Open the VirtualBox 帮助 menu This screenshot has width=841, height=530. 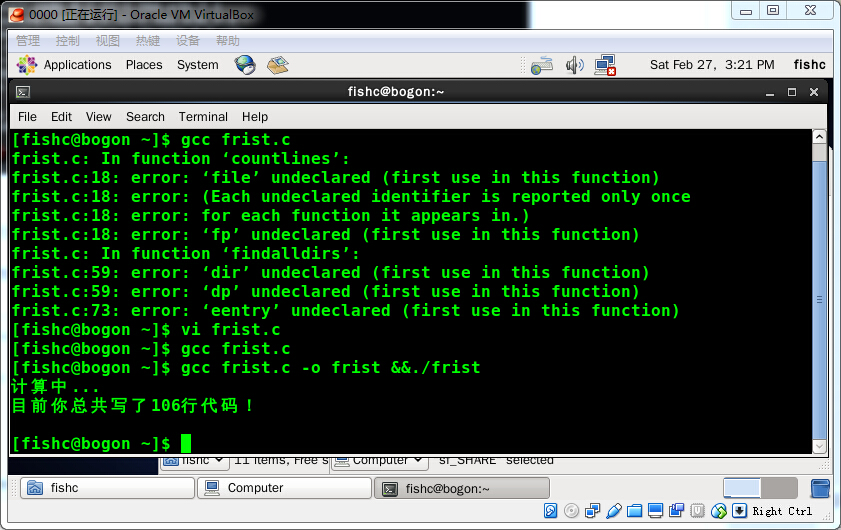coord(228,41)
